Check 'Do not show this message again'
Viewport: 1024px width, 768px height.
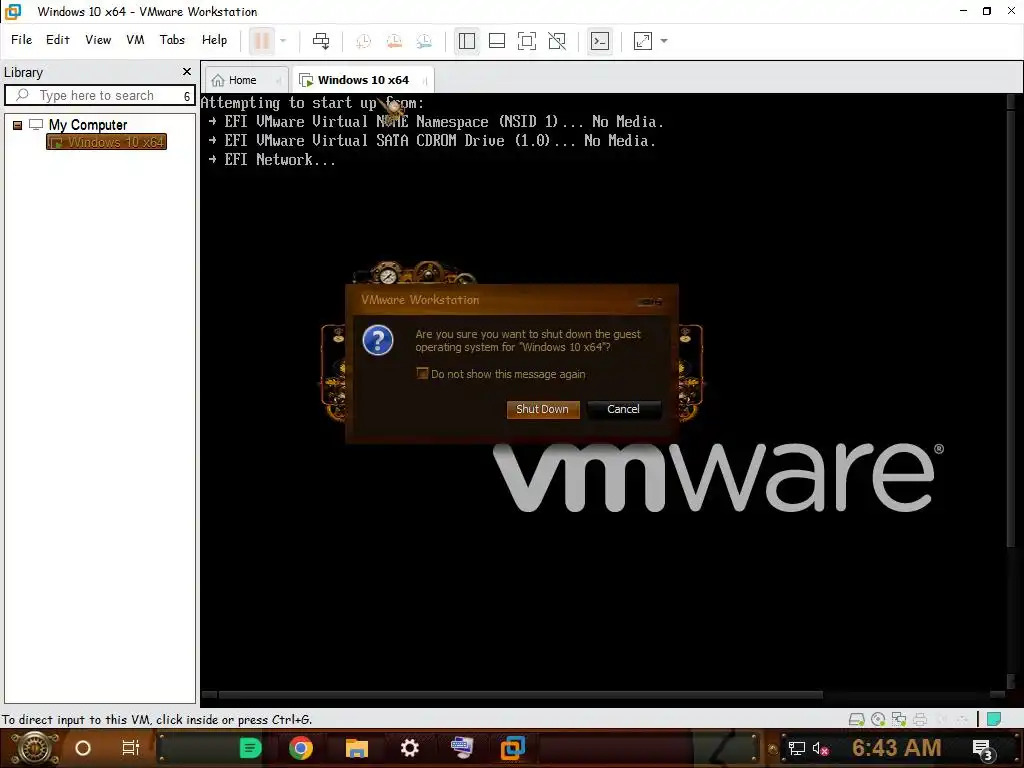coord(423,374)
